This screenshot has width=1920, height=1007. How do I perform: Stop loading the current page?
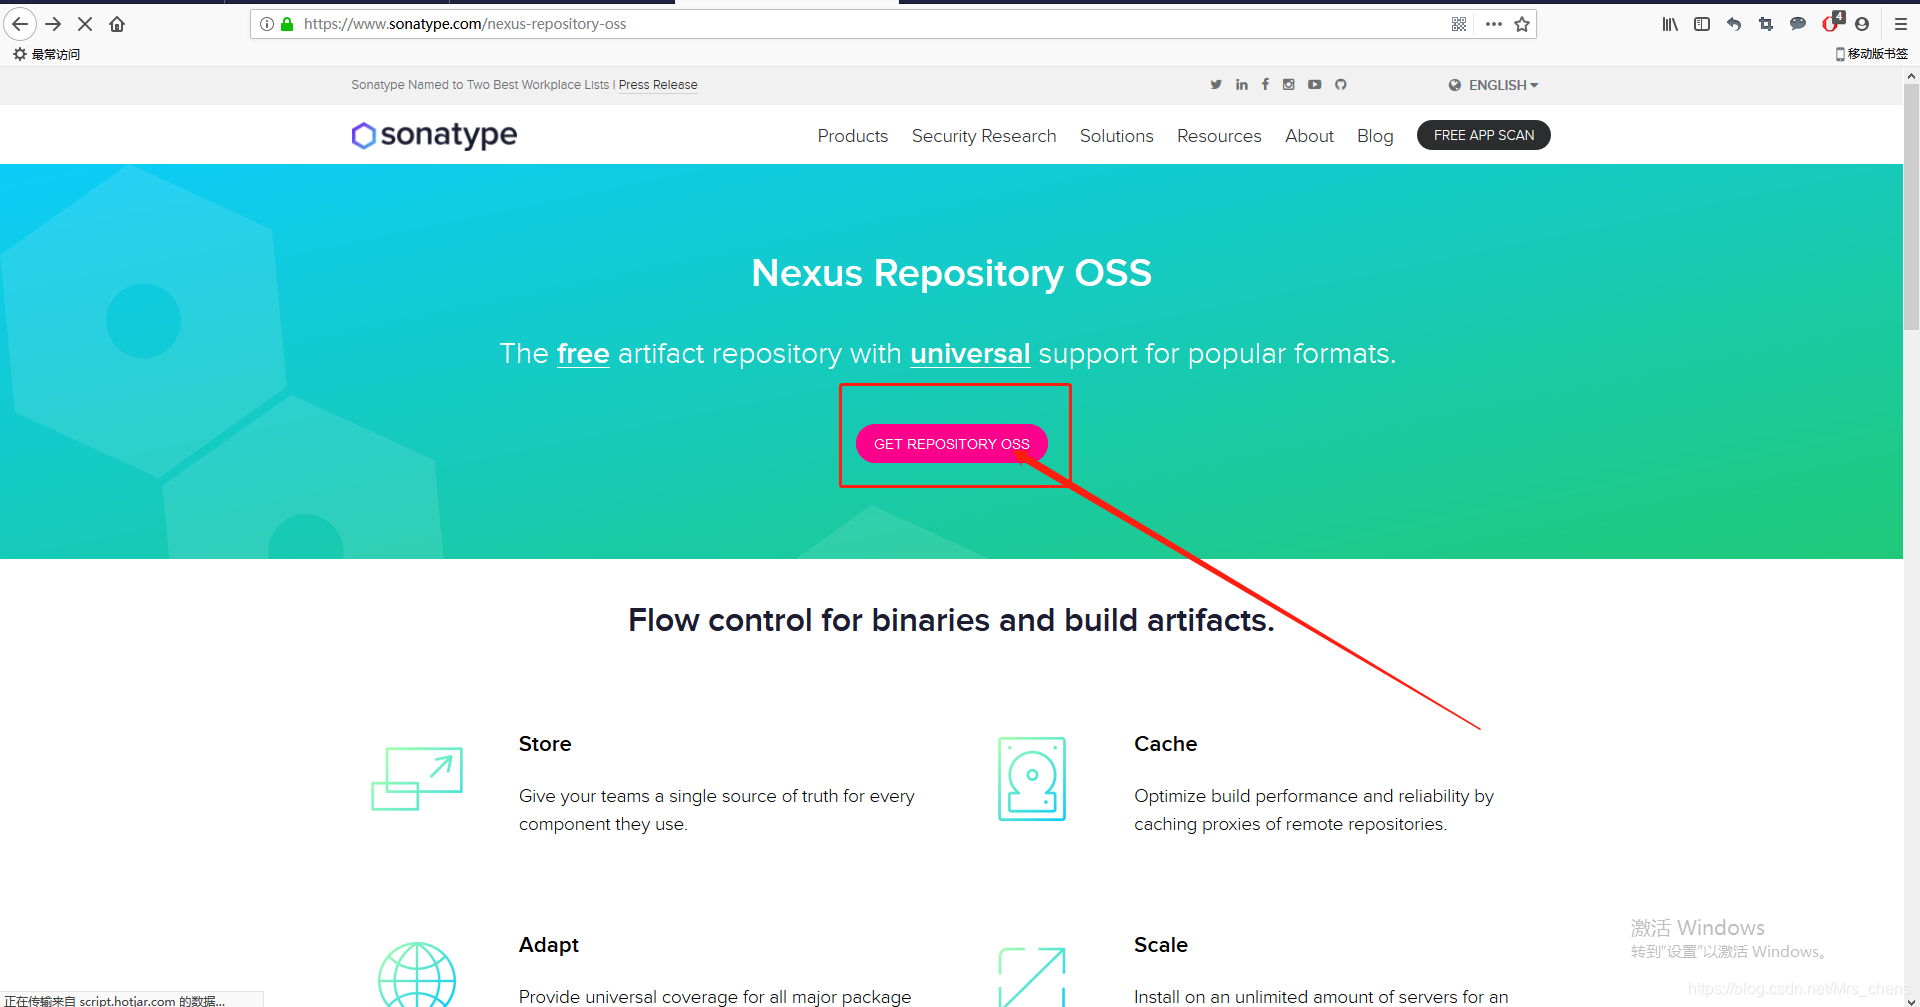[85, 24]
